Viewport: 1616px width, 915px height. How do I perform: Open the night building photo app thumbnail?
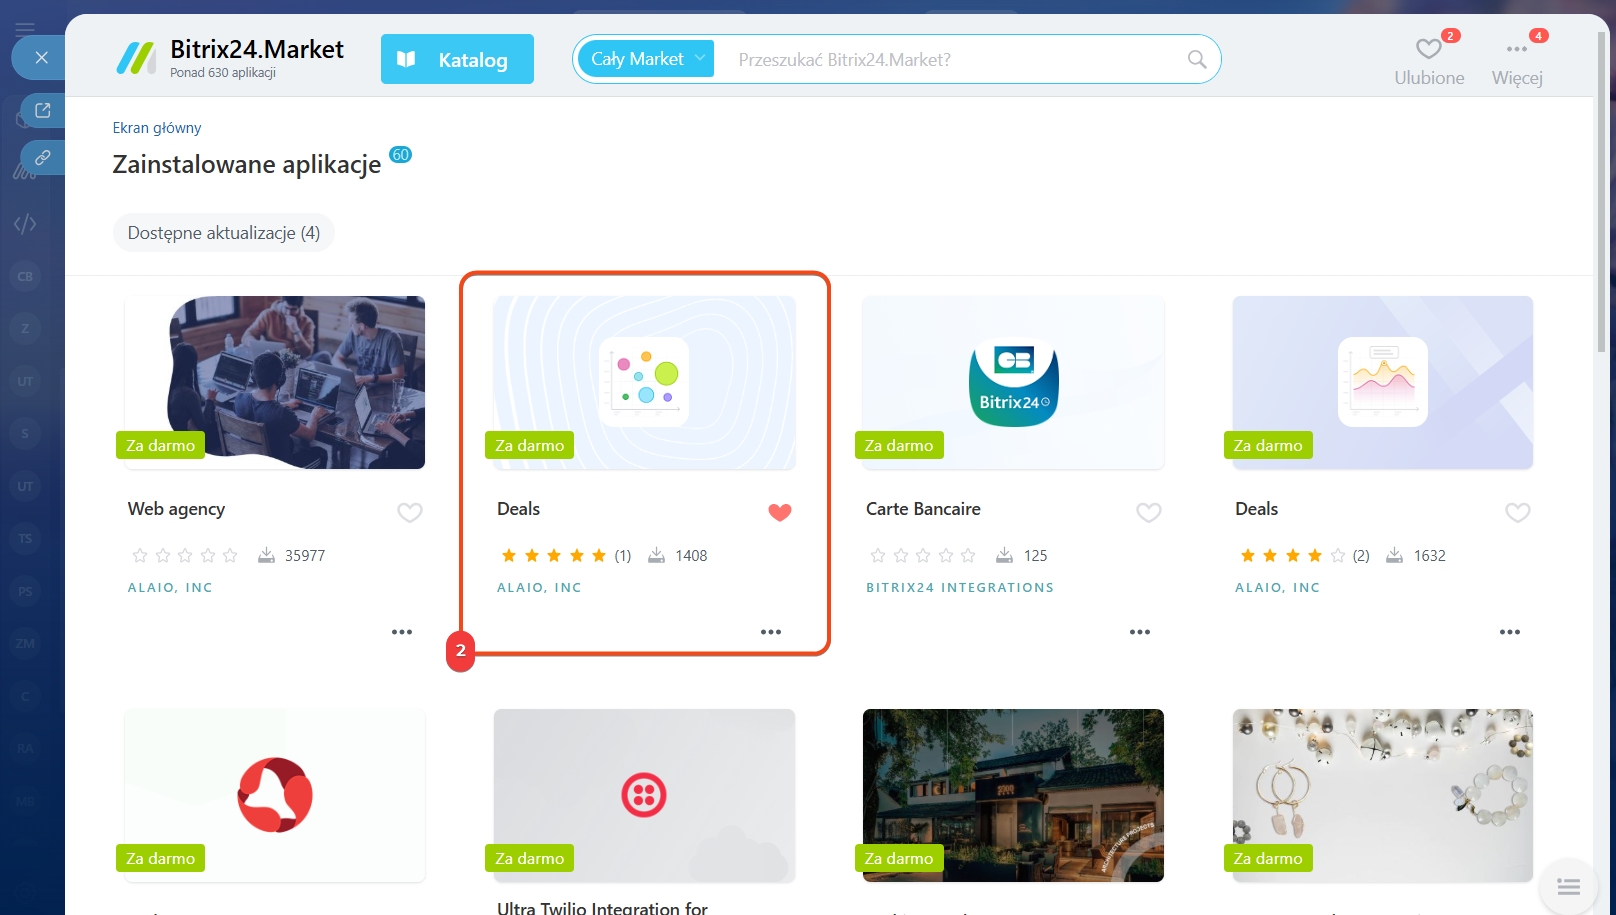[1014, 795]
